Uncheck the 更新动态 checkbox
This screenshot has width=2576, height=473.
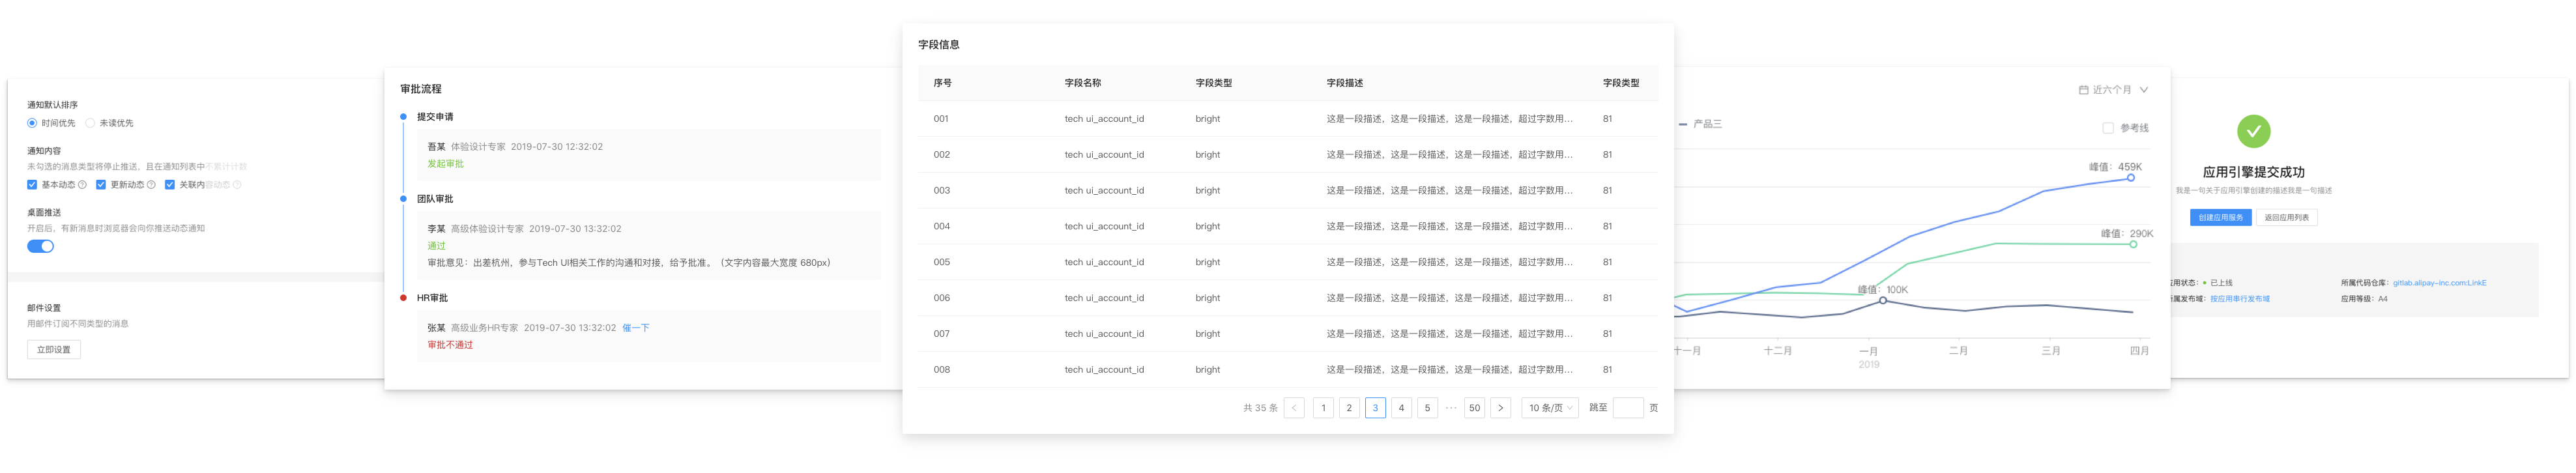coord(101,185)
